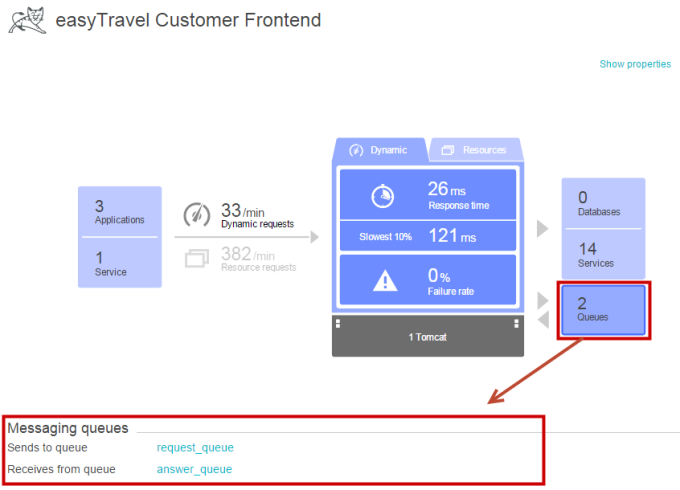Select the Sends to queue label
Viewport: 680px width, 490px height.
coord(47,448)
